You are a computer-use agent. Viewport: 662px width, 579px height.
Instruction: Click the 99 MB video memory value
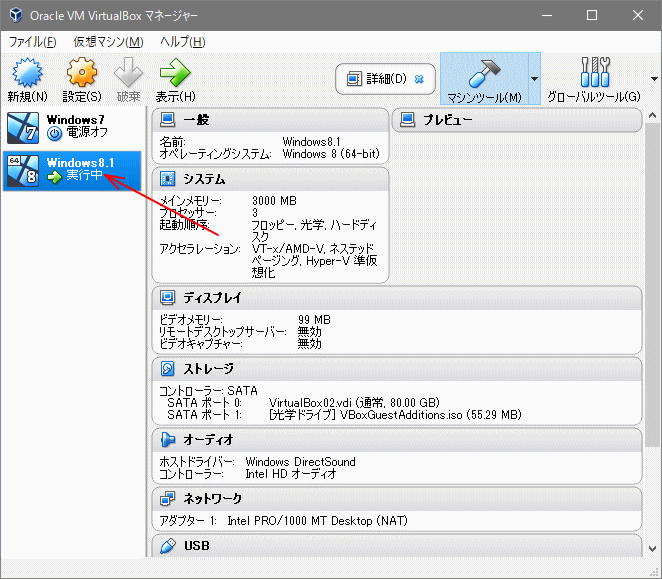click(314, 320)
